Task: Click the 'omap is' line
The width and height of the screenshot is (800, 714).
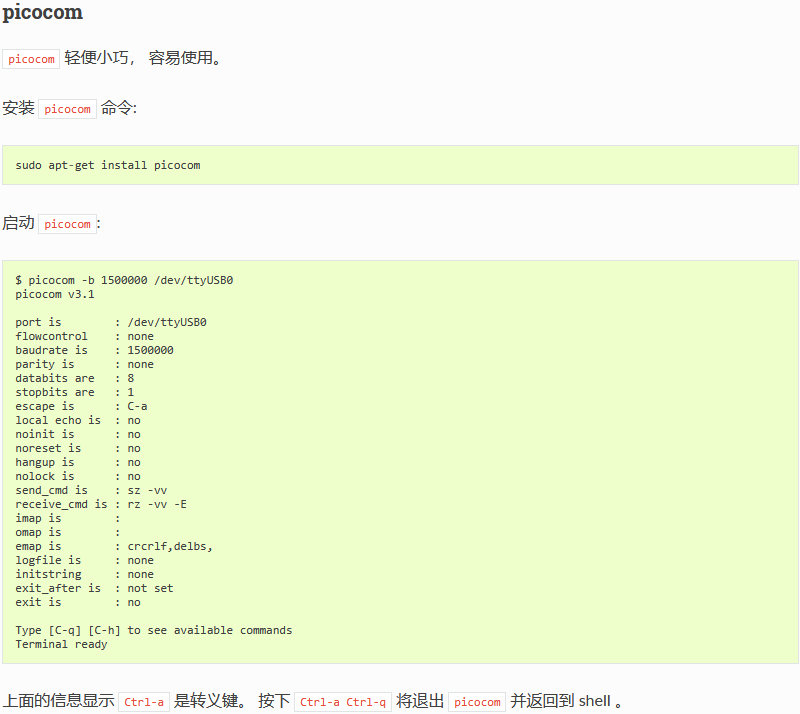Action: pyautogui.click(x=67, y=532)
